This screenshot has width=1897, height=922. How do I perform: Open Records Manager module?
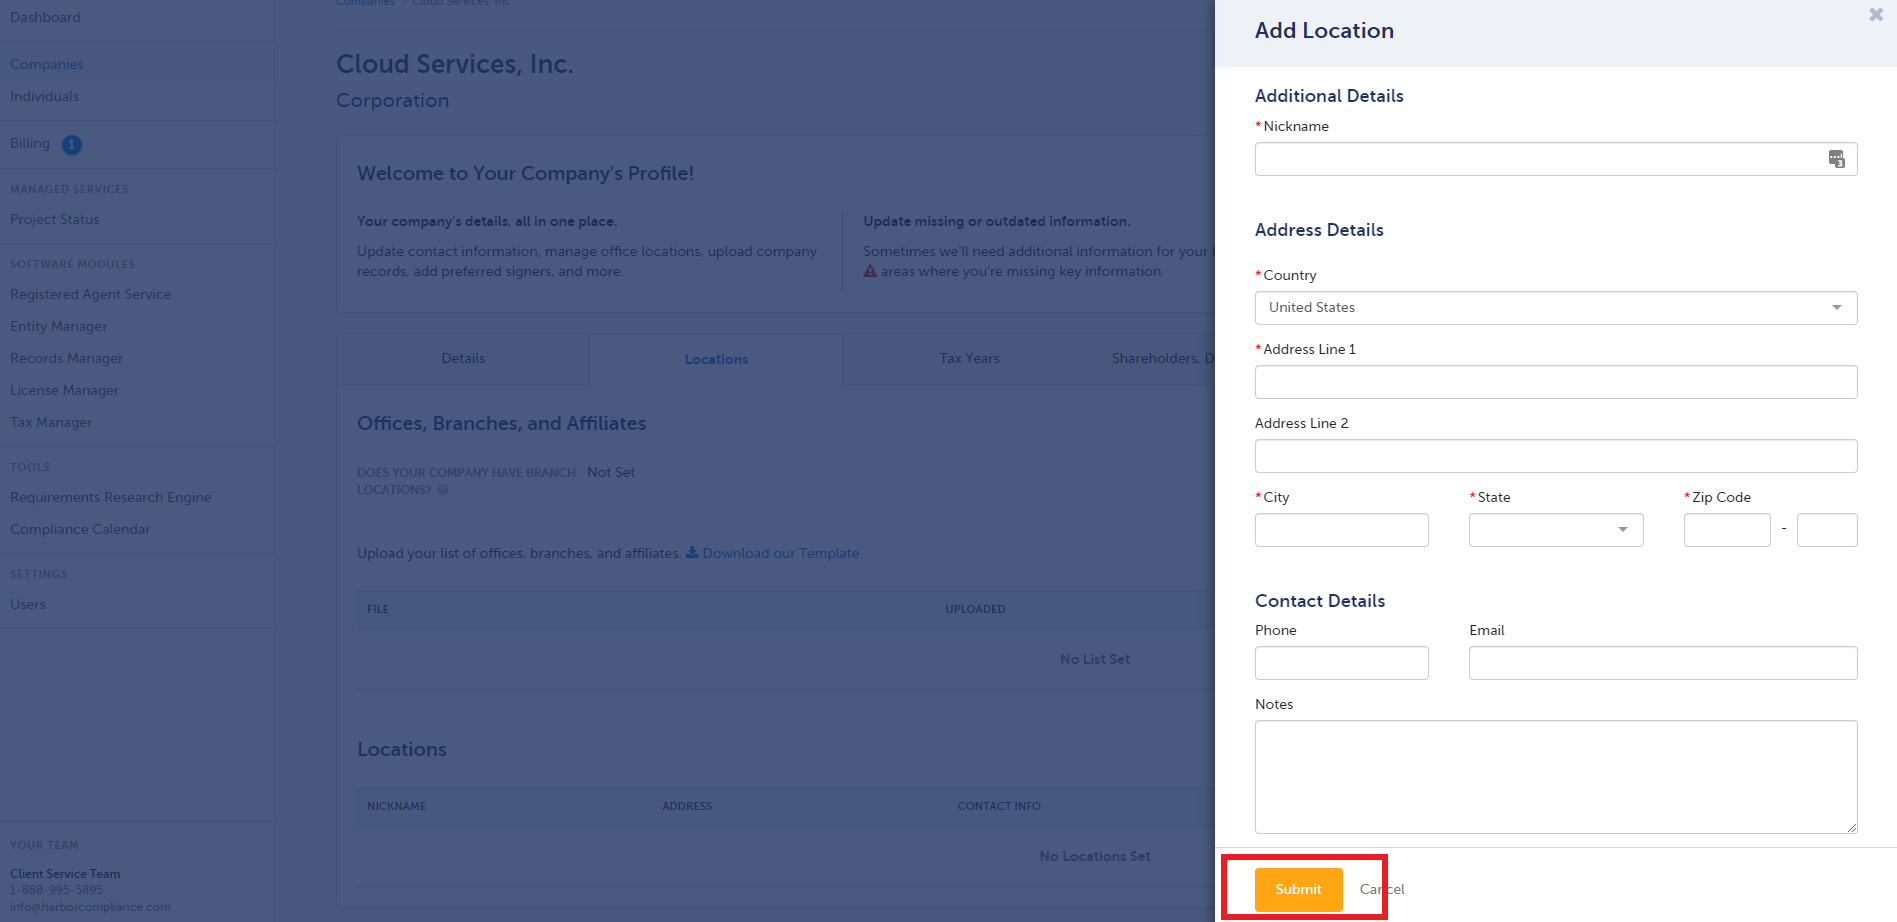[66, 358]
